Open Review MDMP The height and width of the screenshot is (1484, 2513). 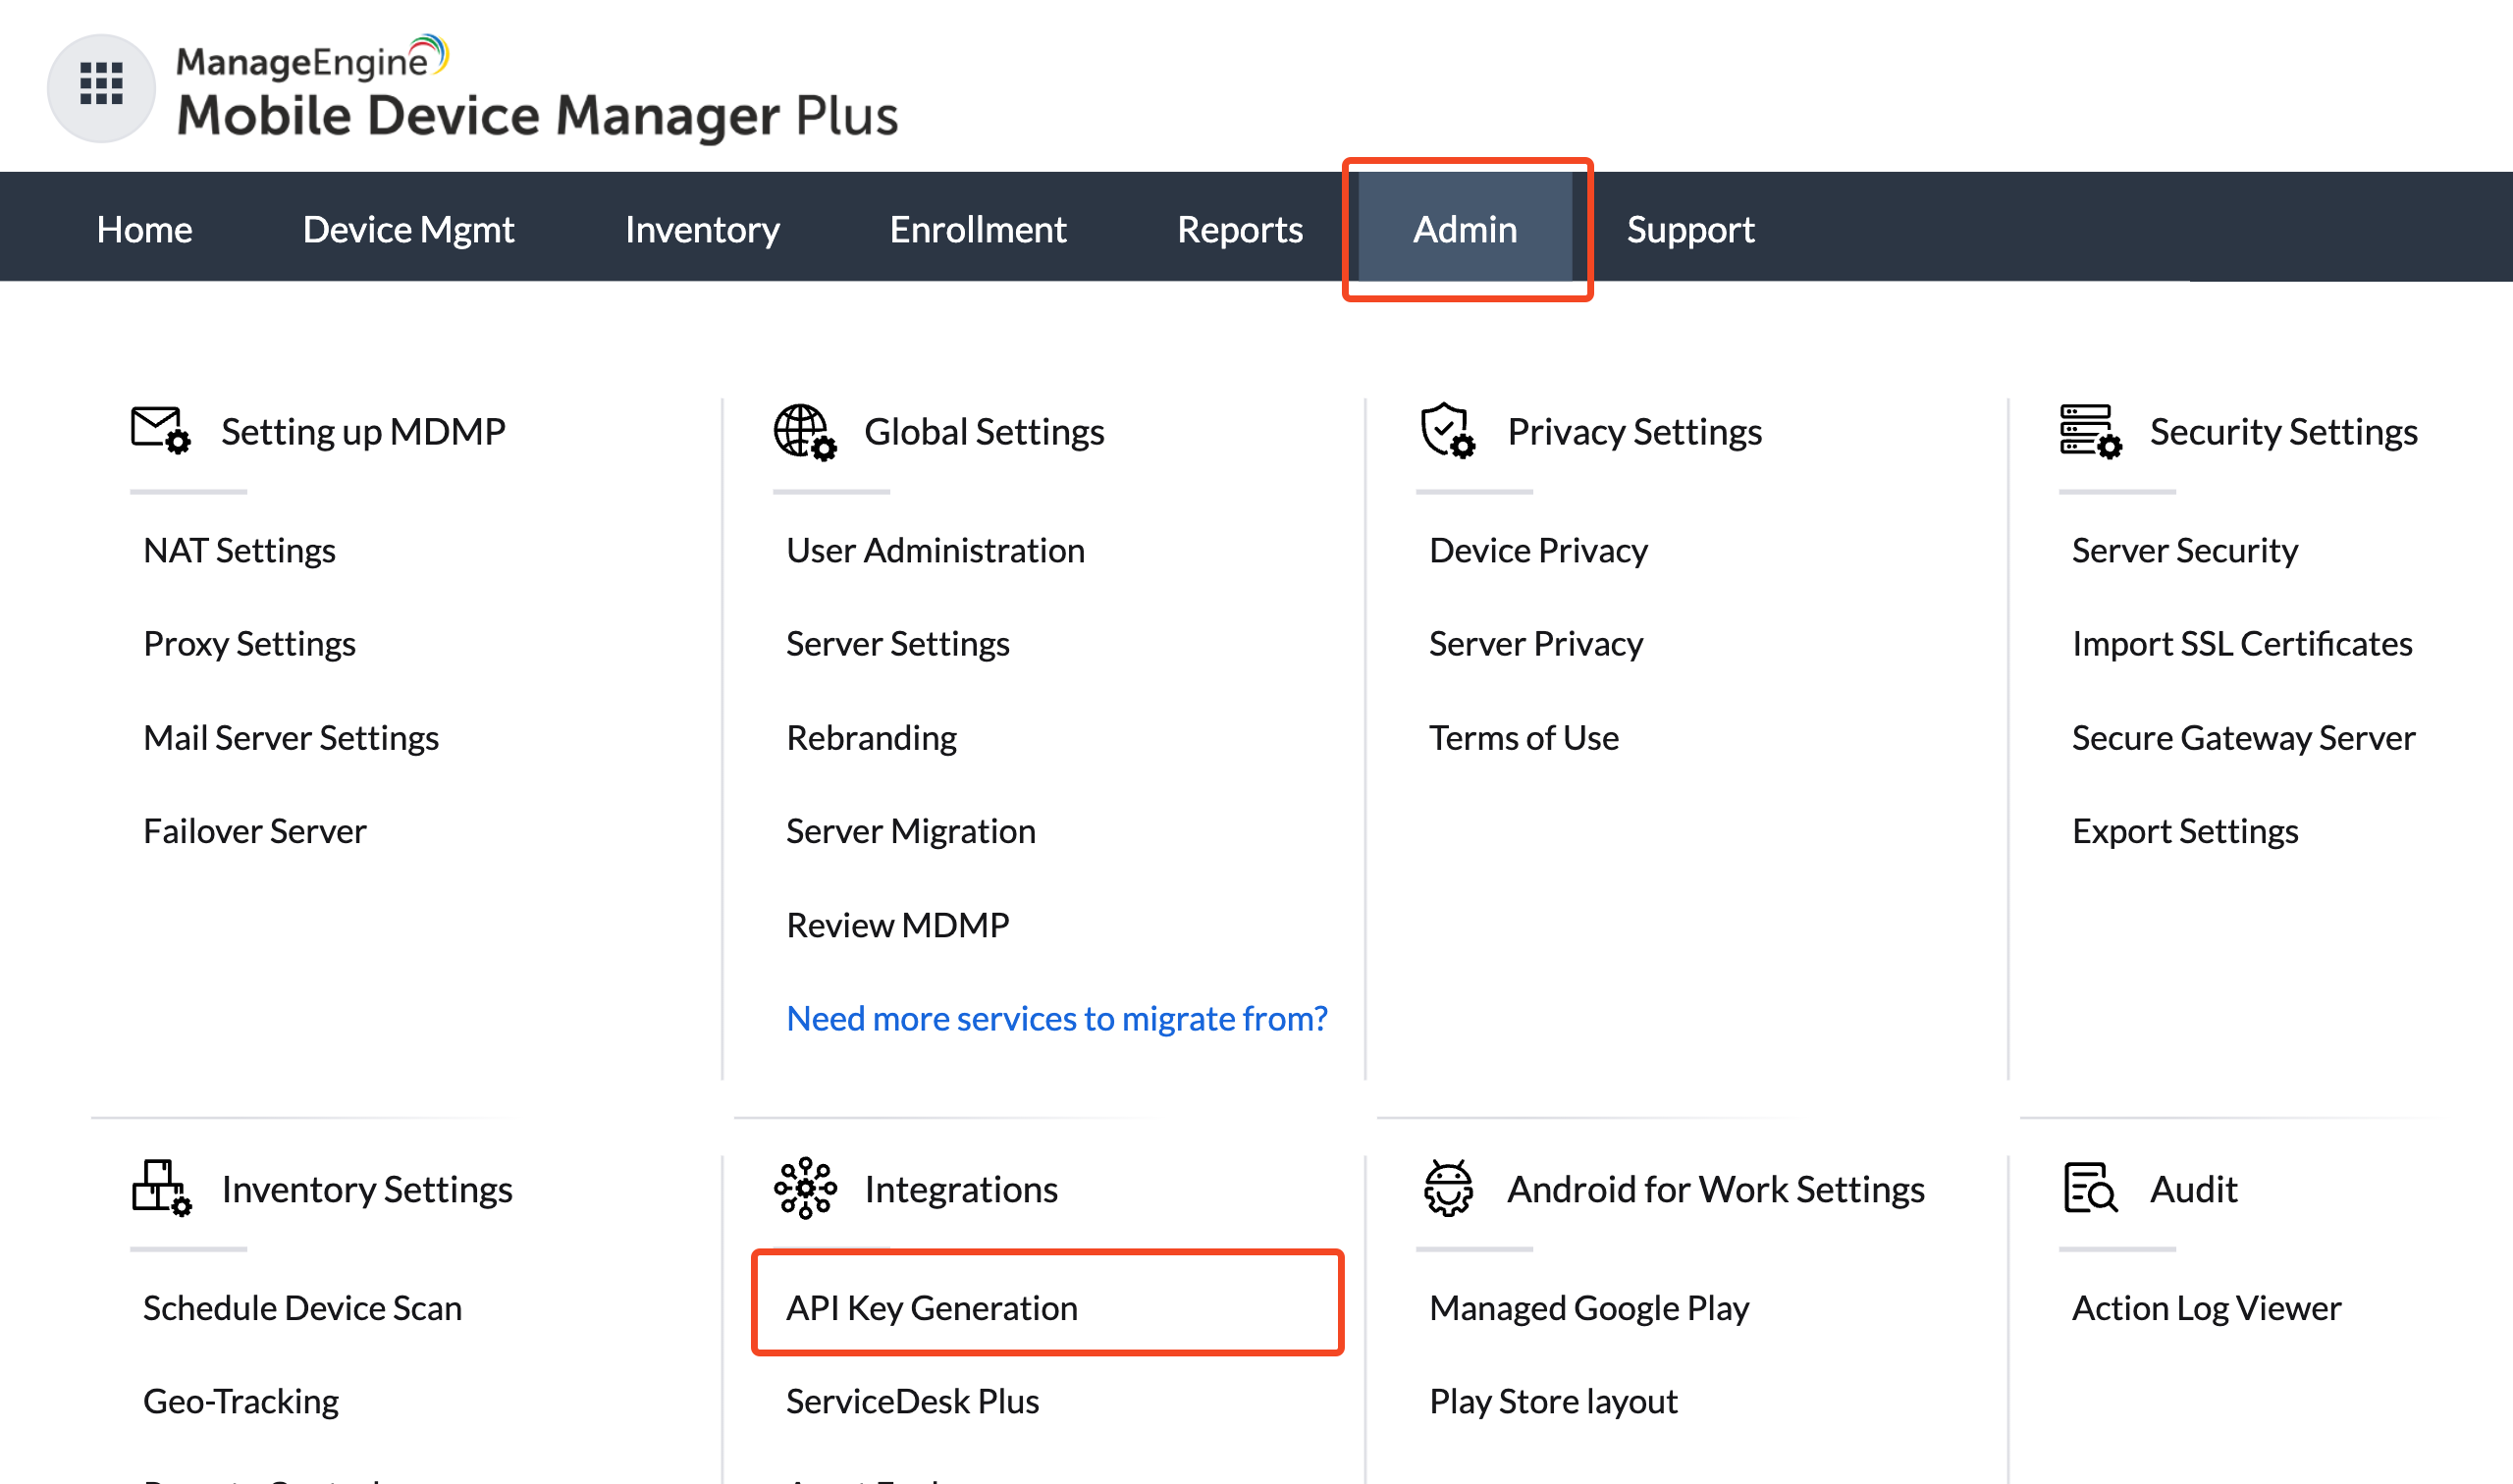tap(897, 924)
